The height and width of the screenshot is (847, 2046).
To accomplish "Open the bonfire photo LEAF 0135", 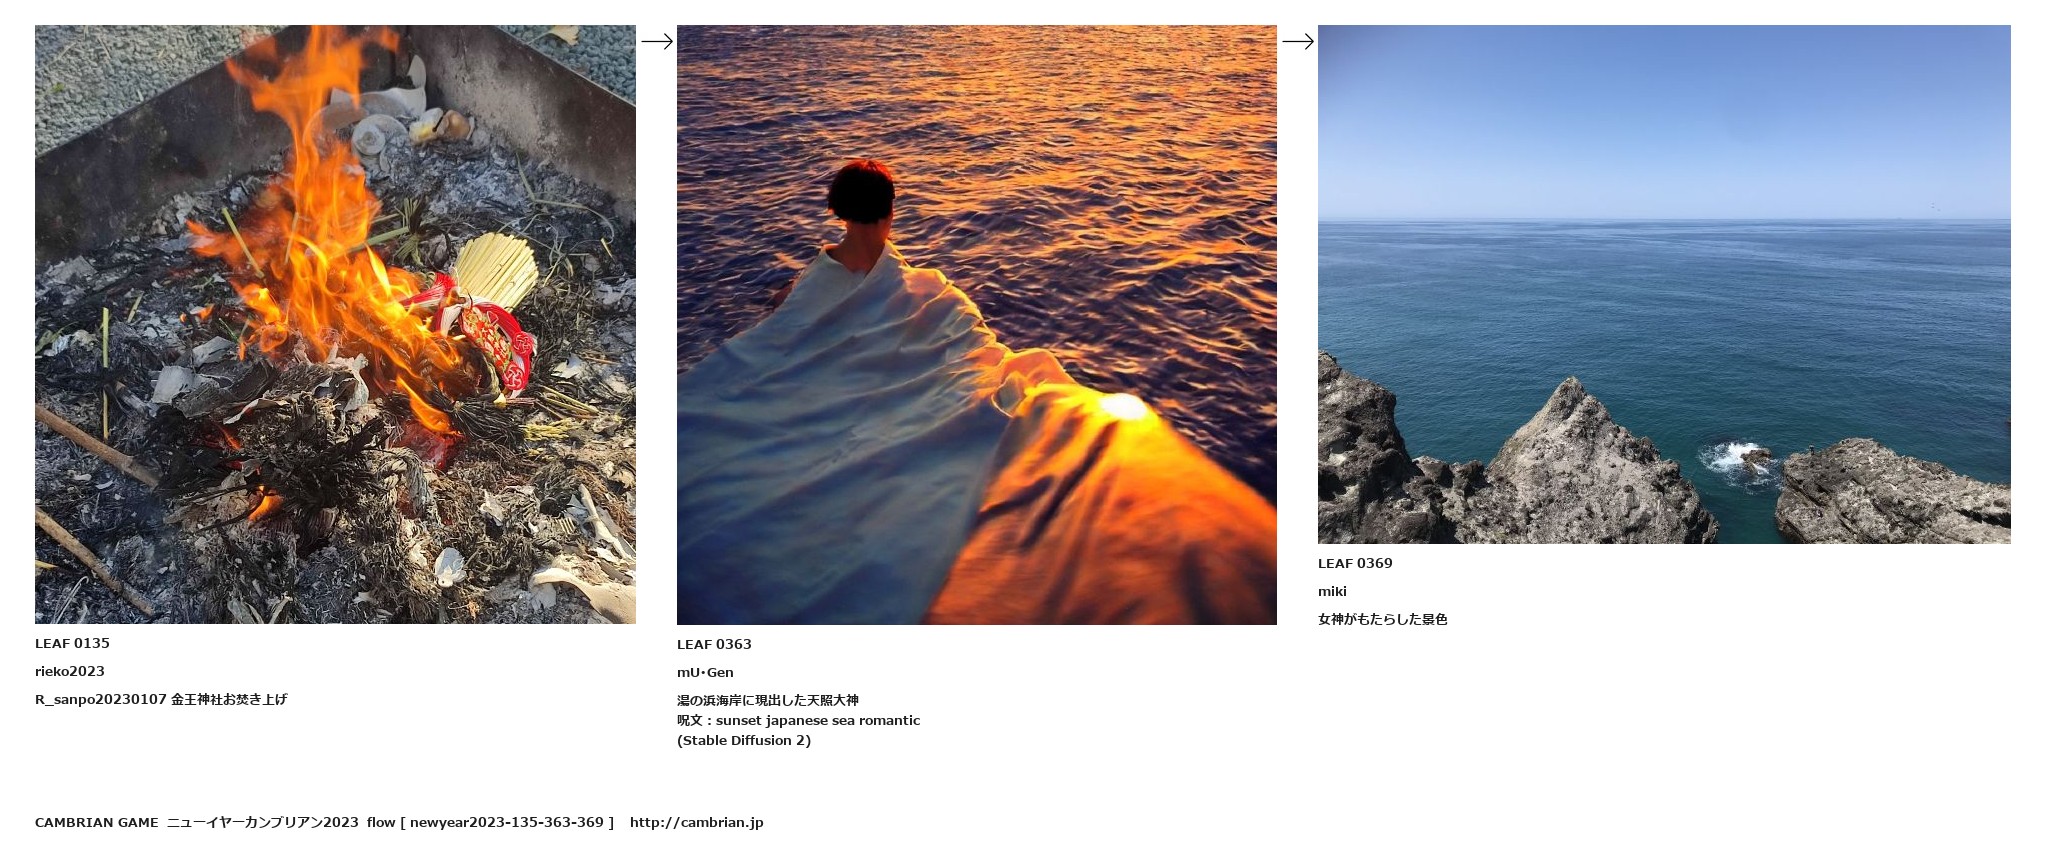I will pos(335,324).
